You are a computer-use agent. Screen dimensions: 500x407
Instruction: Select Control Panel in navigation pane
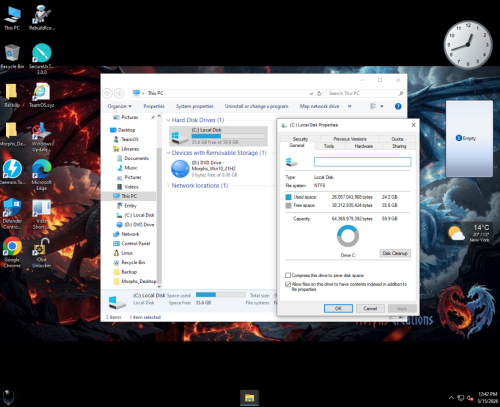(x=136, y=243)
